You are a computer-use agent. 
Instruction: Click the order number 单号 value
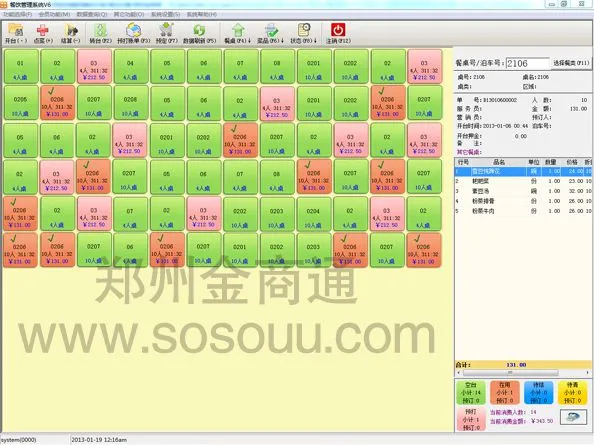(500, 100)
